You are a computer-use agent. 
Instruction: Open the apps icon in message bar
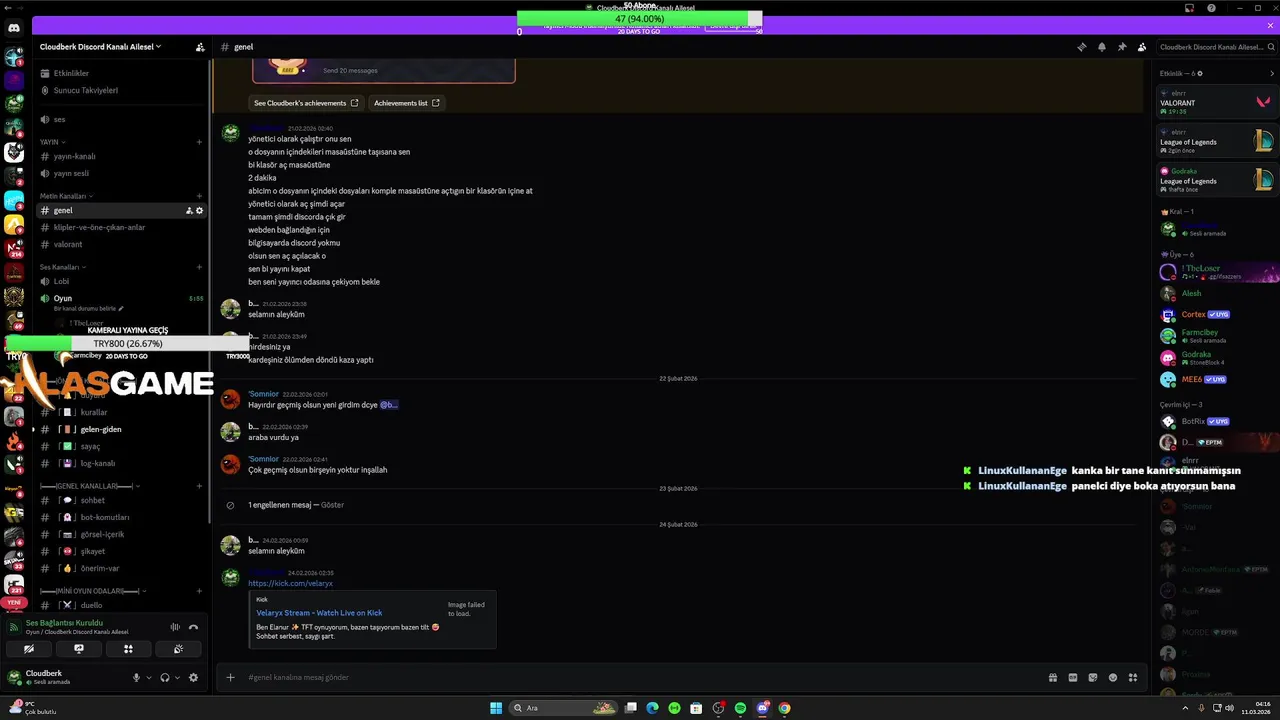1133,677
